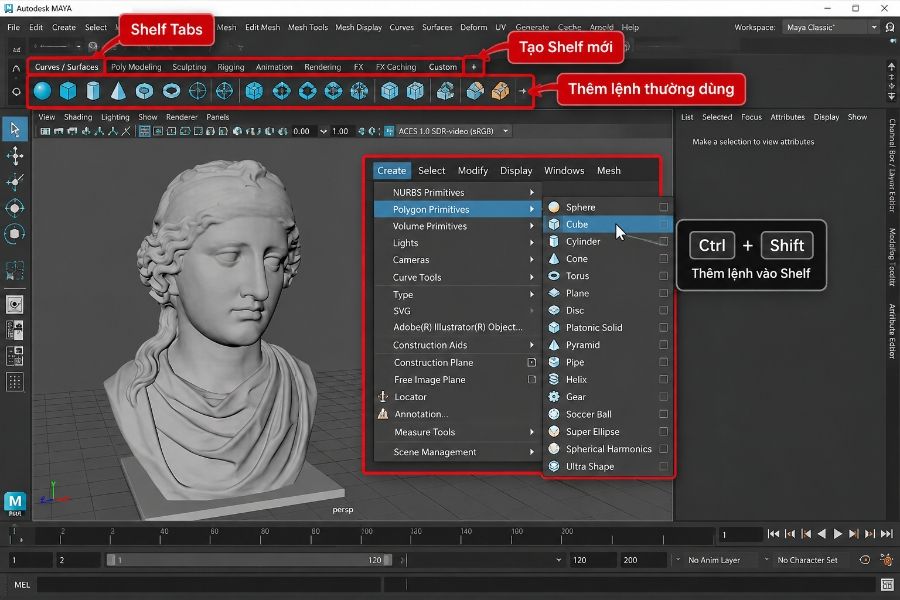Image resolution: width=900 pixels, height=600 pixels.
Task: Open the Script Editor icon beside the command line
Action: click(x=887, y=584)
